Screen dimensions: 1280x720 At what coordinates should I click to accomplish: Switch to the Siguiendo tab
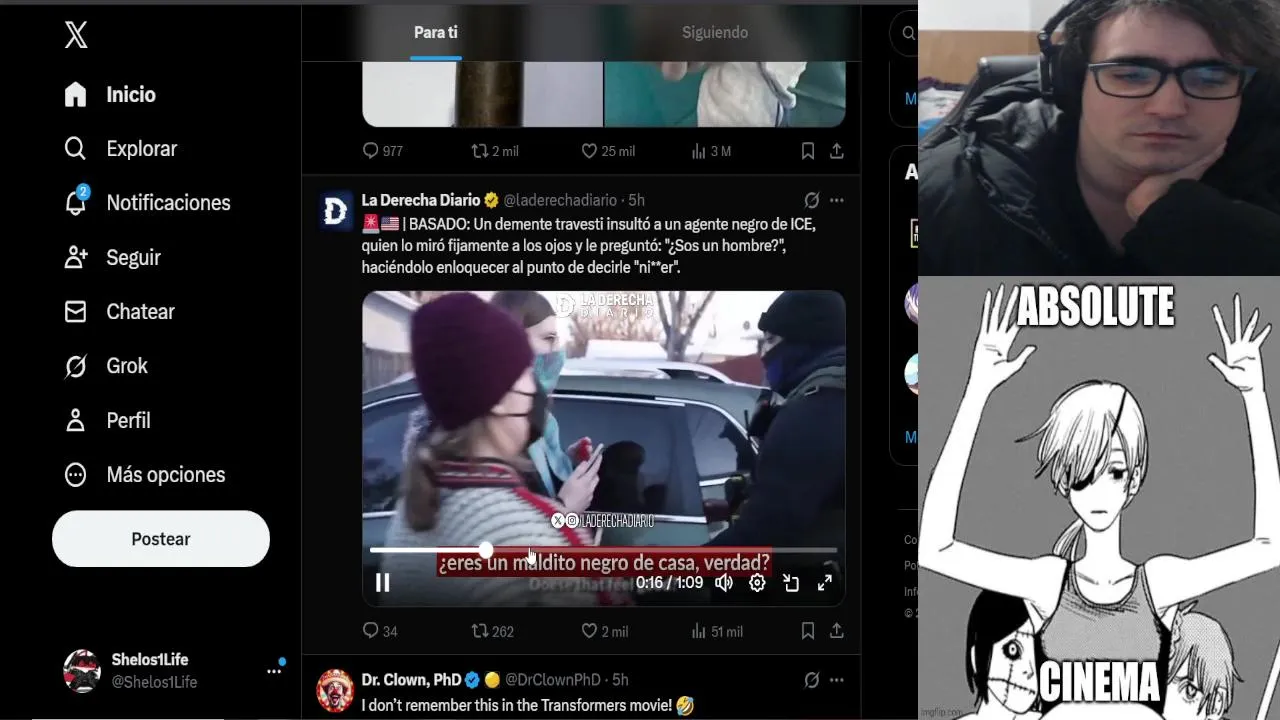715,32
